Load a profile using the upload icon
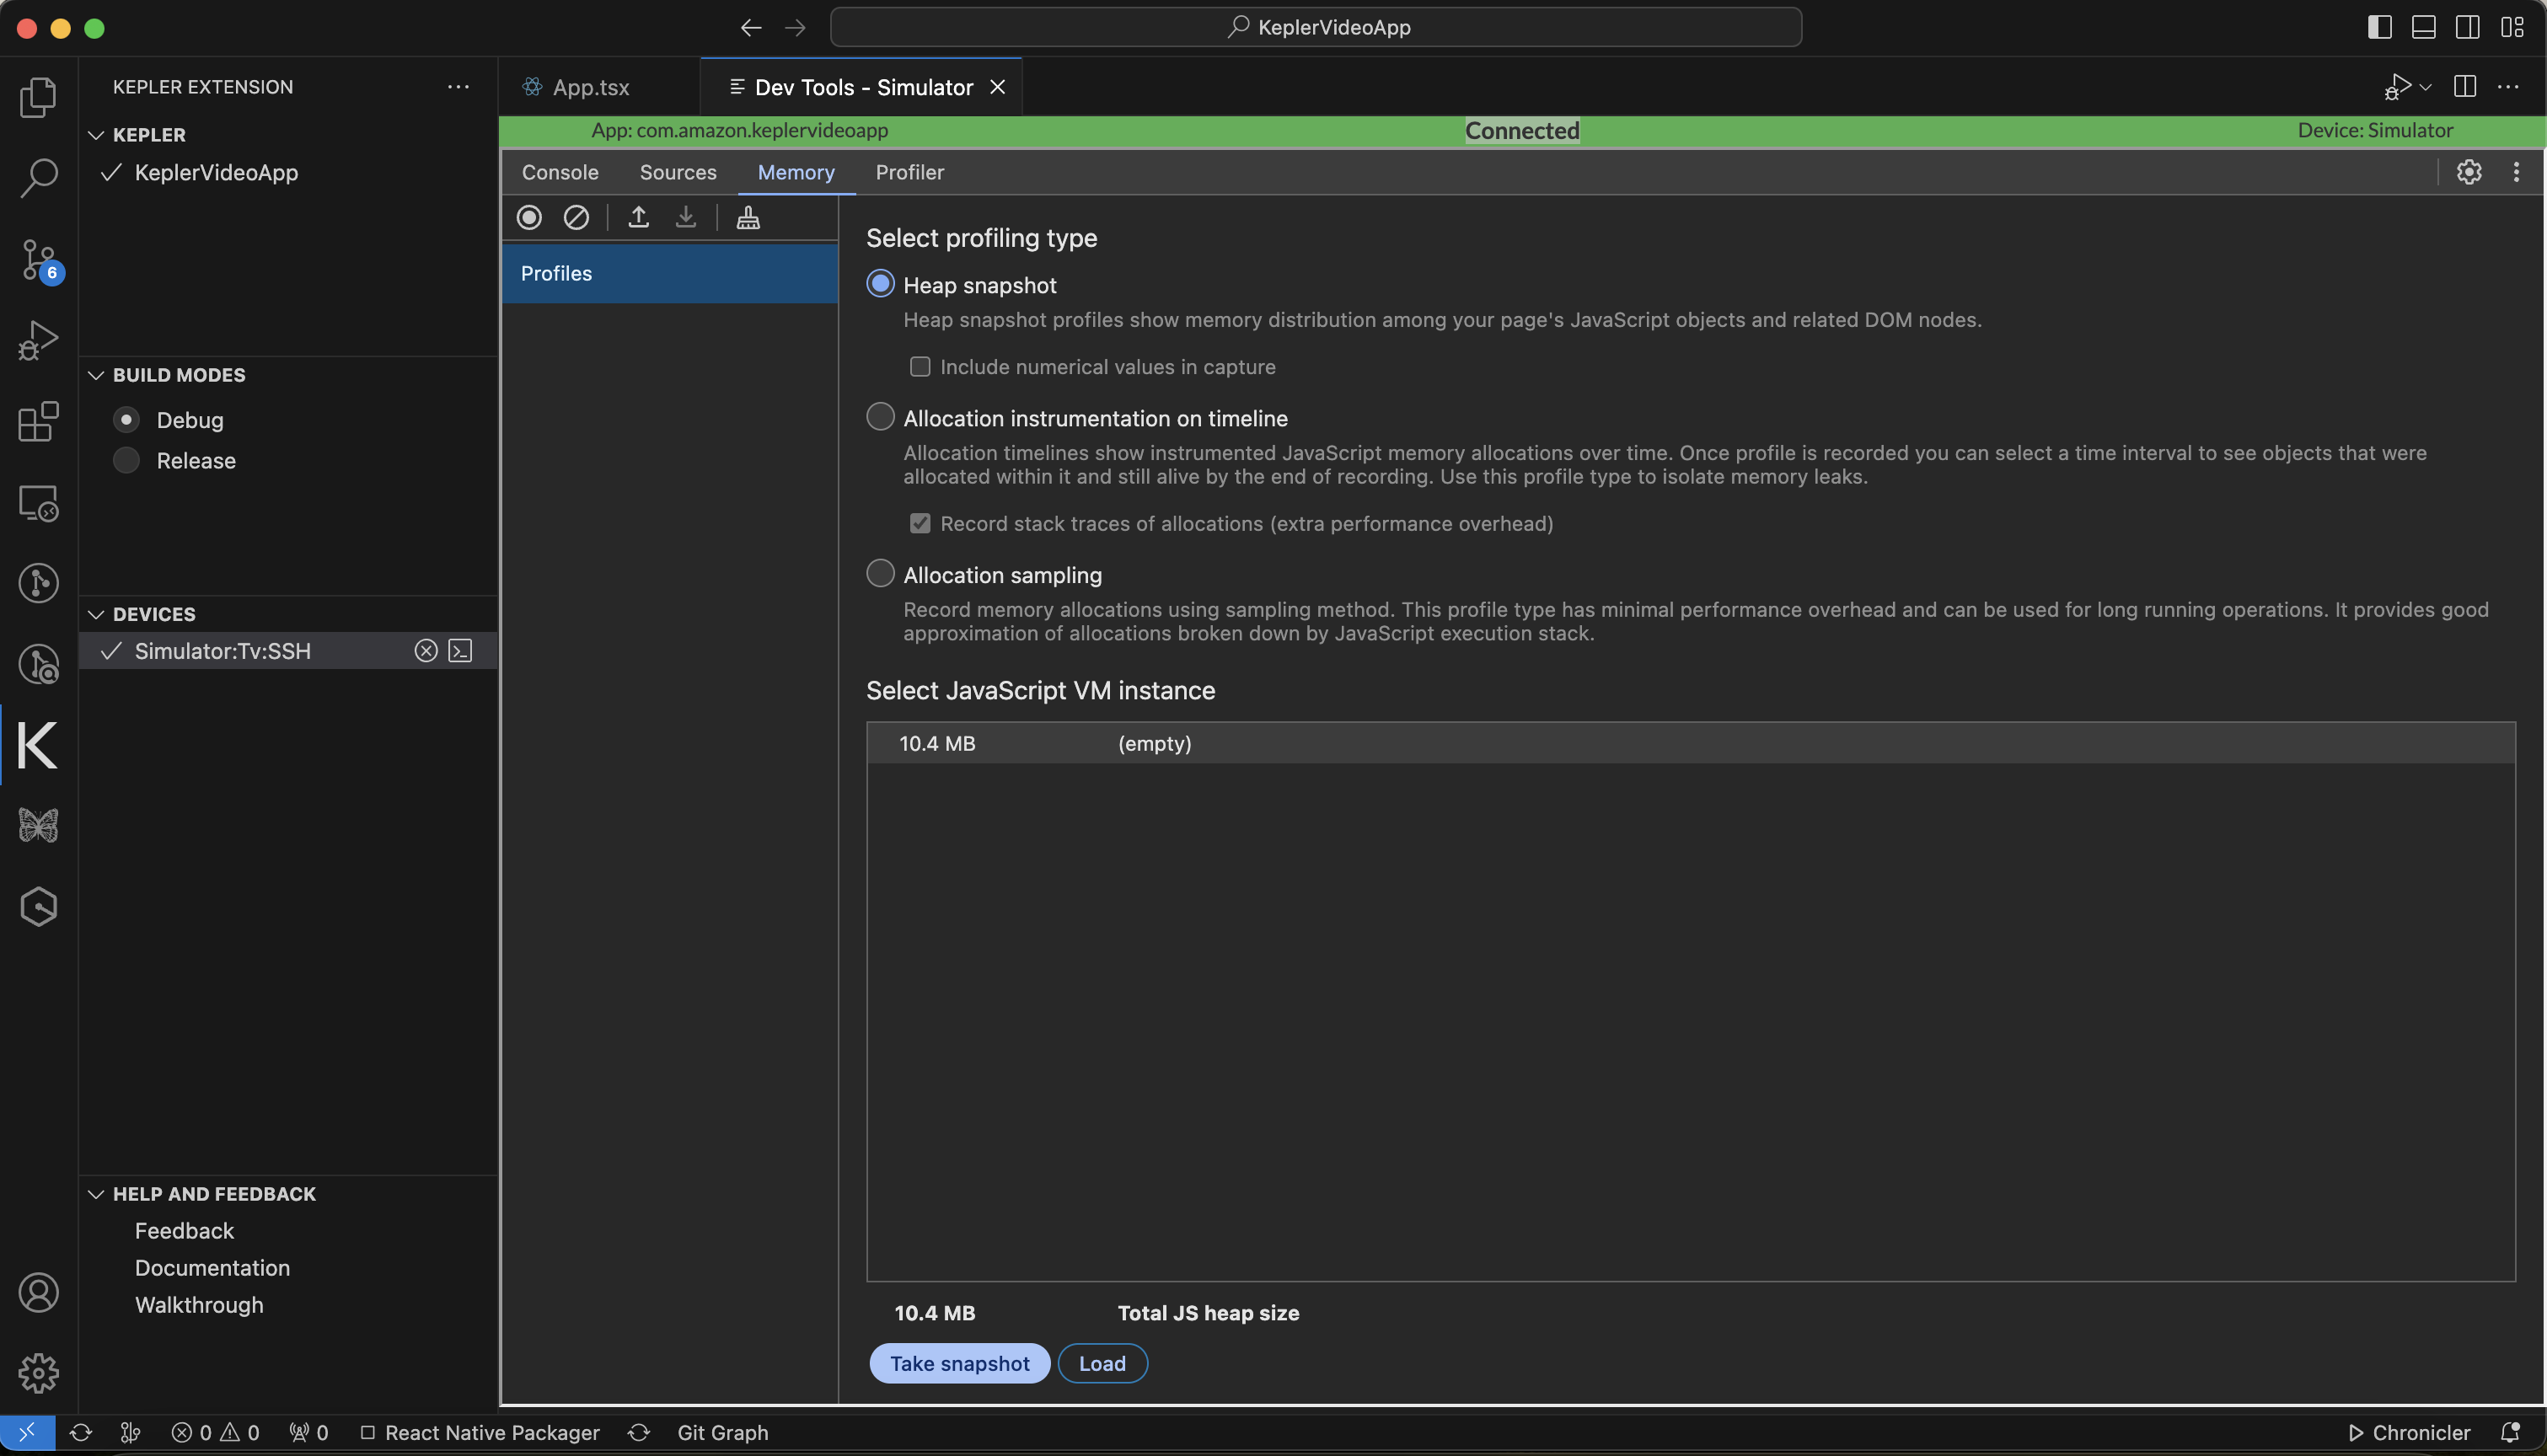2547x1456 pixels. (x=639, y=217)
